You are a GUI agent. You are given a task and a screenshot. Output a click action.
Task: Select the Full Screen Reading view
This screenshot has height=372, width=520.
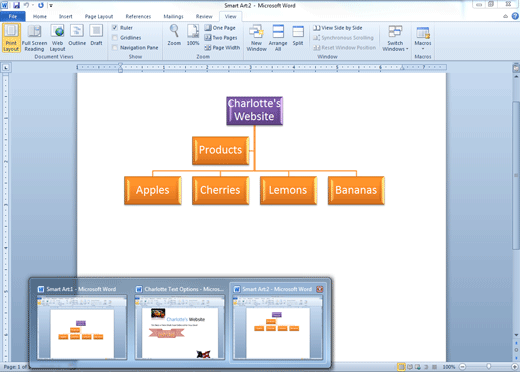click(34, 38)
